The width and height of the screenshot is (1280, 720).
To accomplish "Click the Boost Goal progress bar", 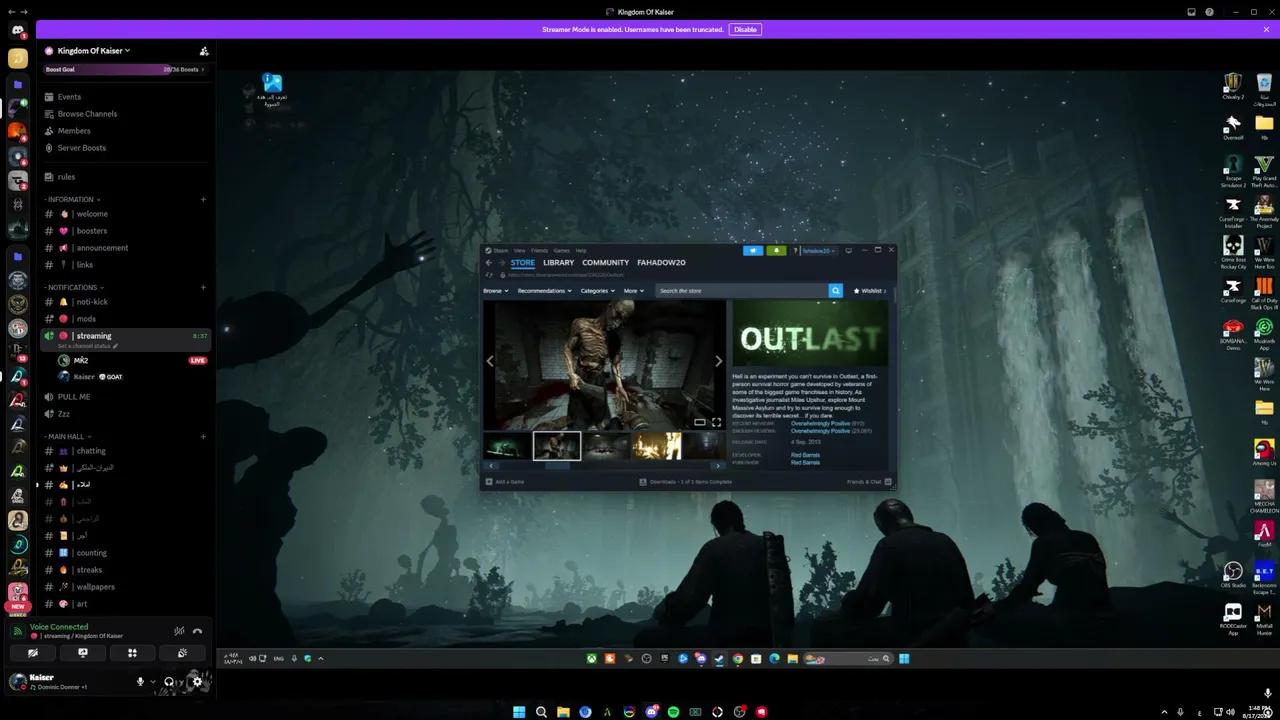I will tap(126, 70).
